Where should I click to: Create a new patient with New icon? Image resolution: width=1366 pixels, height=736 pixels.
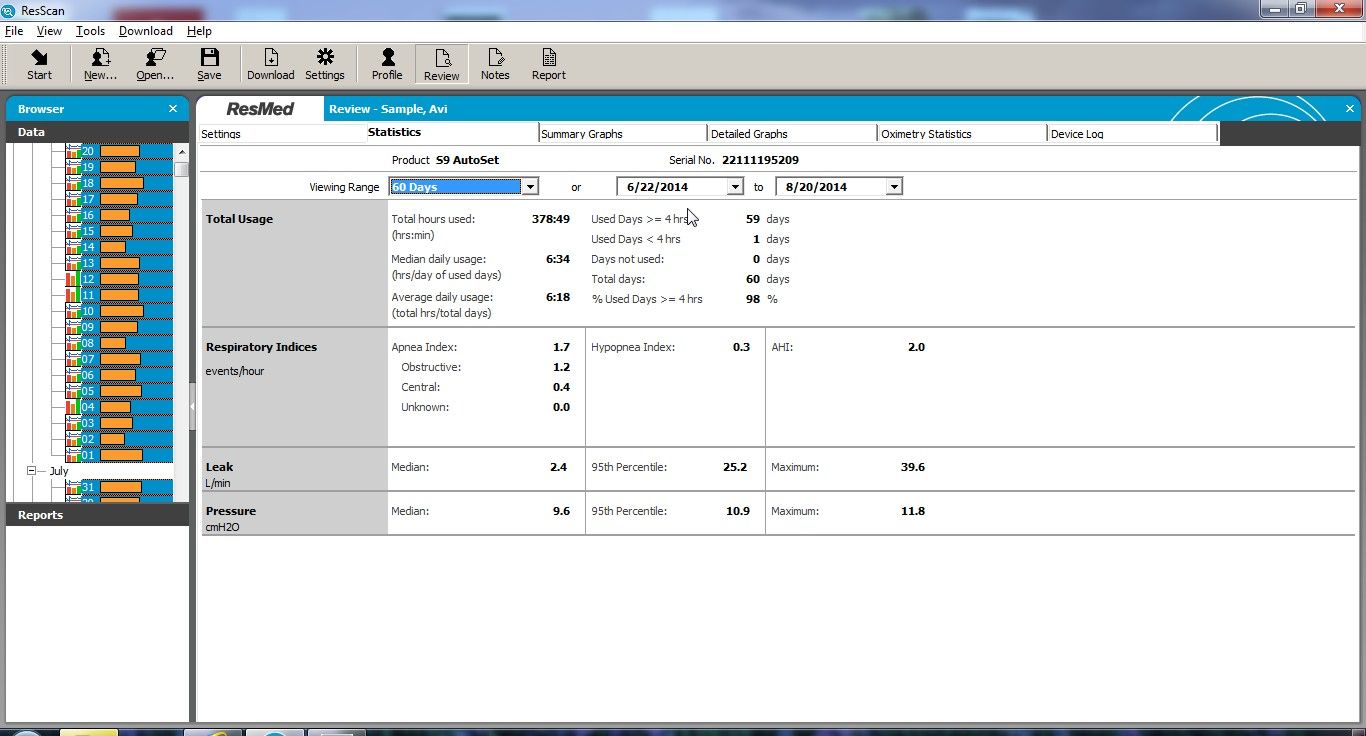[100, 64]
